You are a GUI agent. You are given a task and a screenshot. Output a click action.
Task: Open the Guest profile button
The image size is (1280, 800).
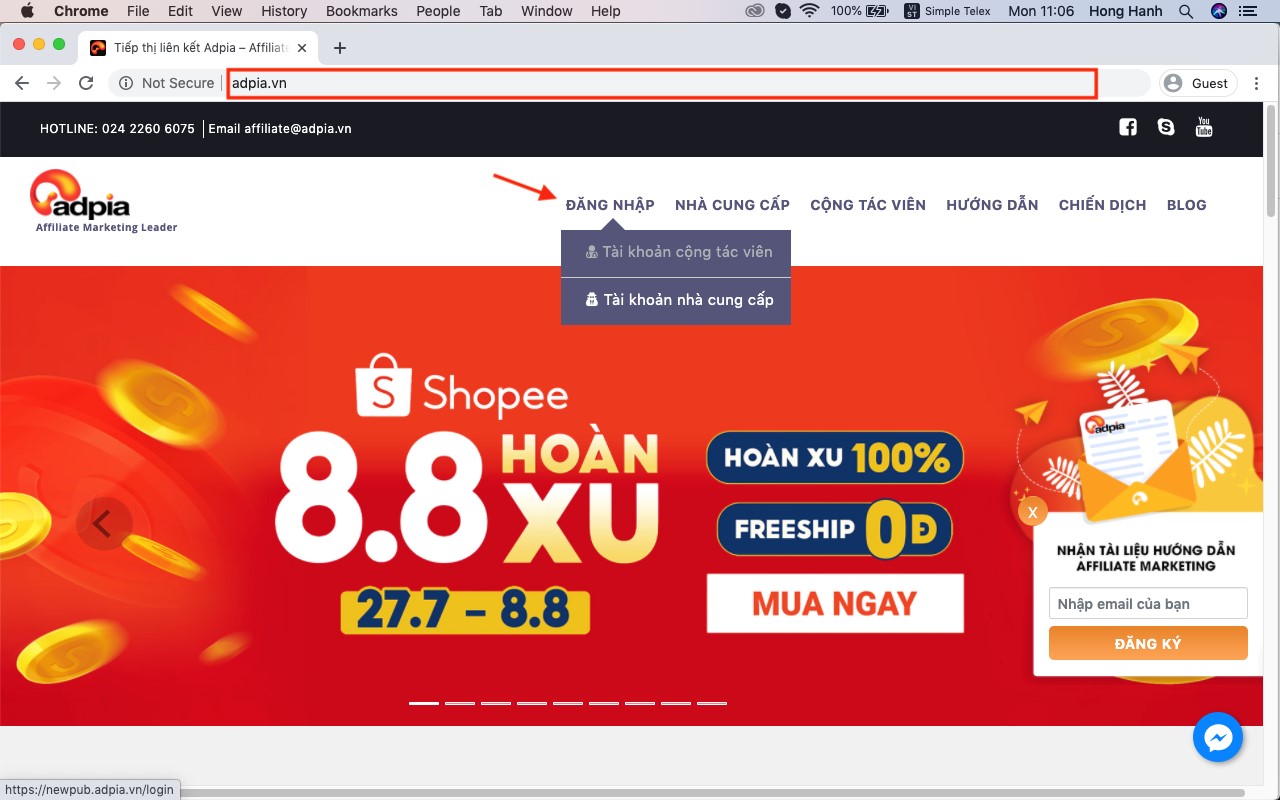pyautogui.click(x=1198, y=83)
